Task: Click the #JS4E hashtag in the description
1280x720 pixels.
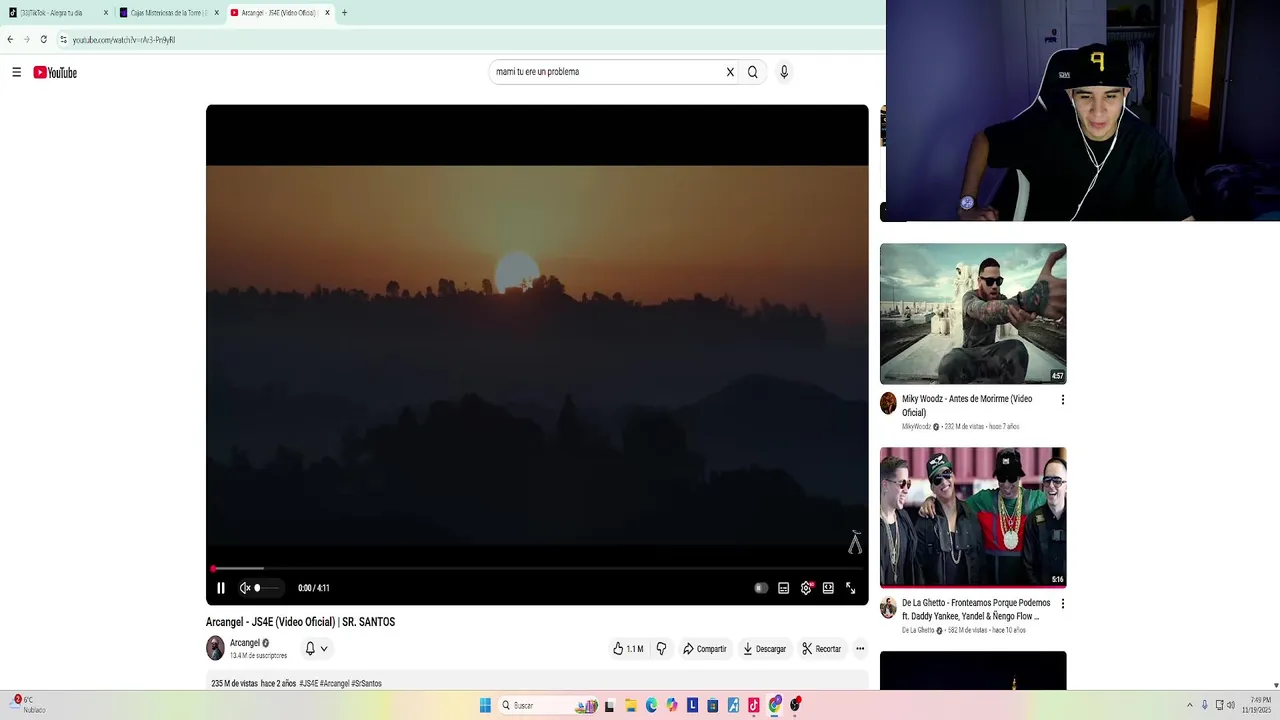Action: [x=308, y=684]
